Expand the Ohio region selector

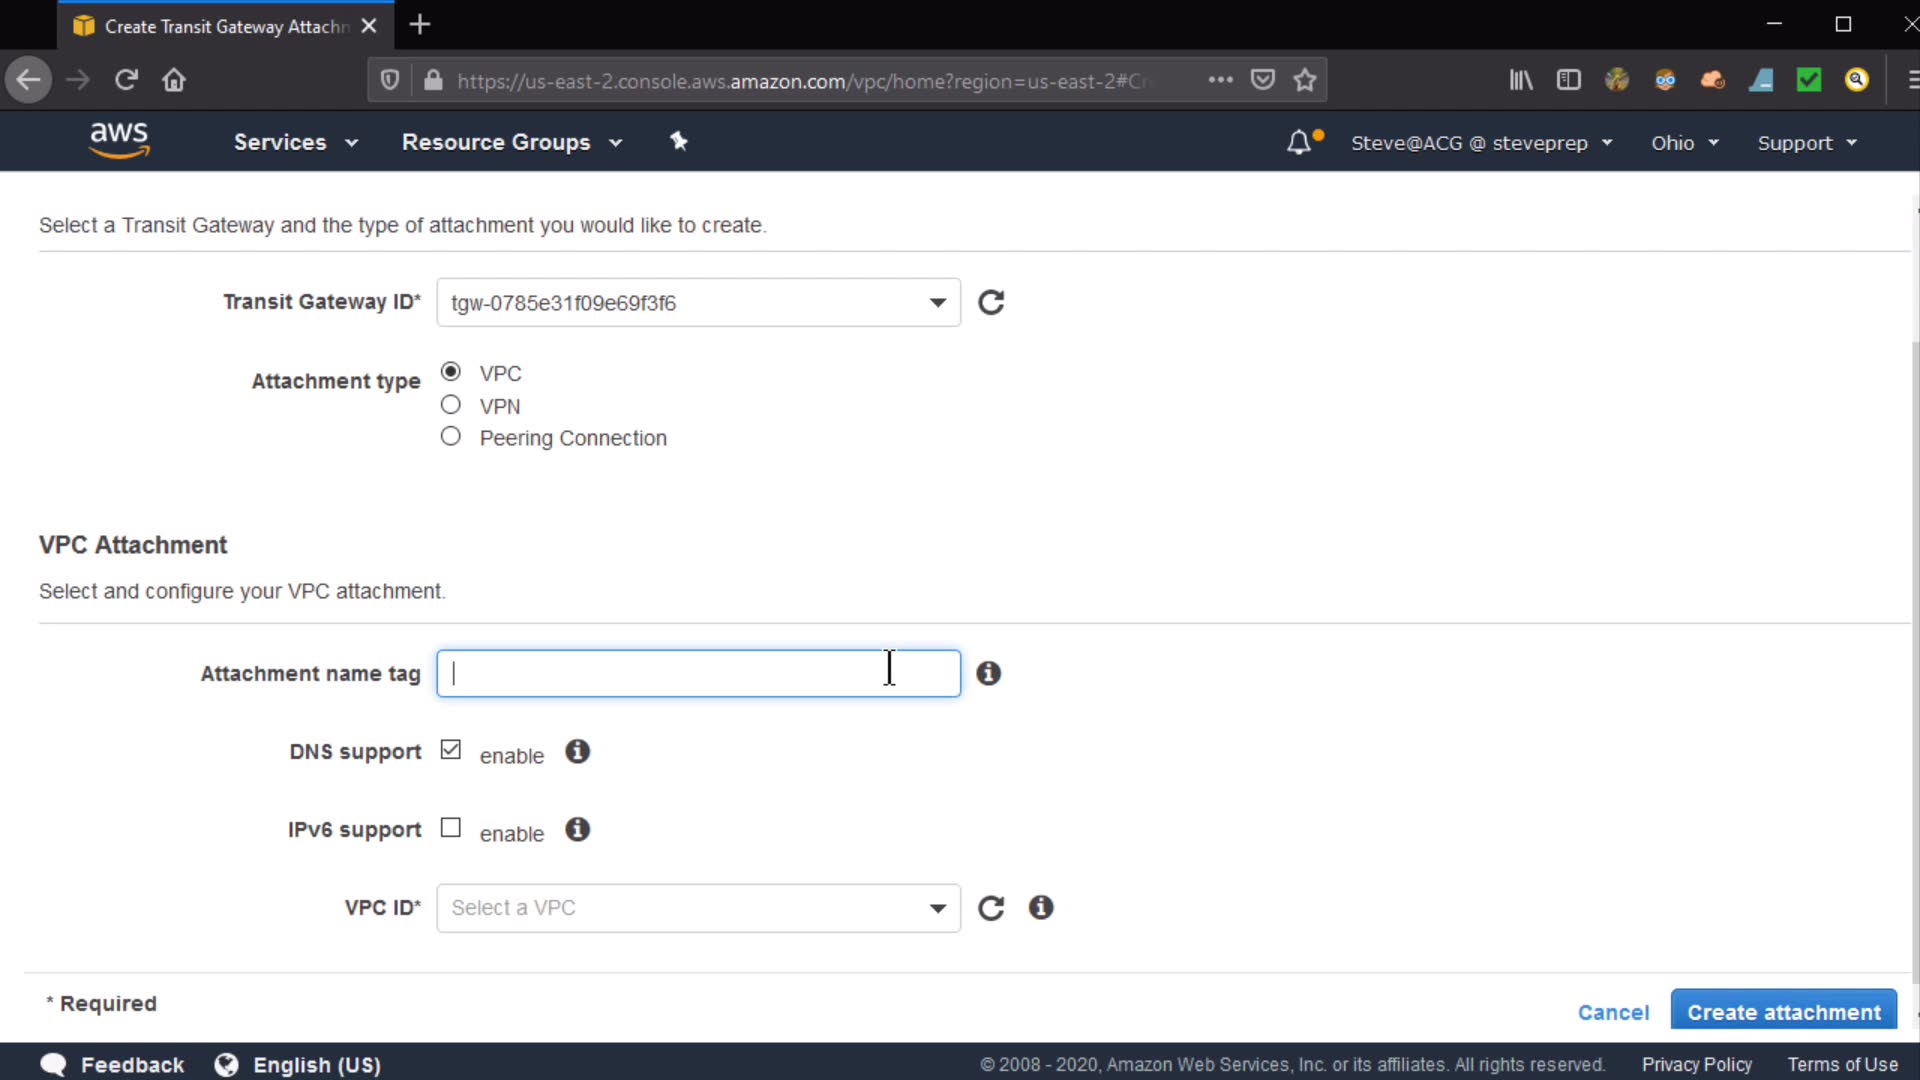[x=1684, y=142]
